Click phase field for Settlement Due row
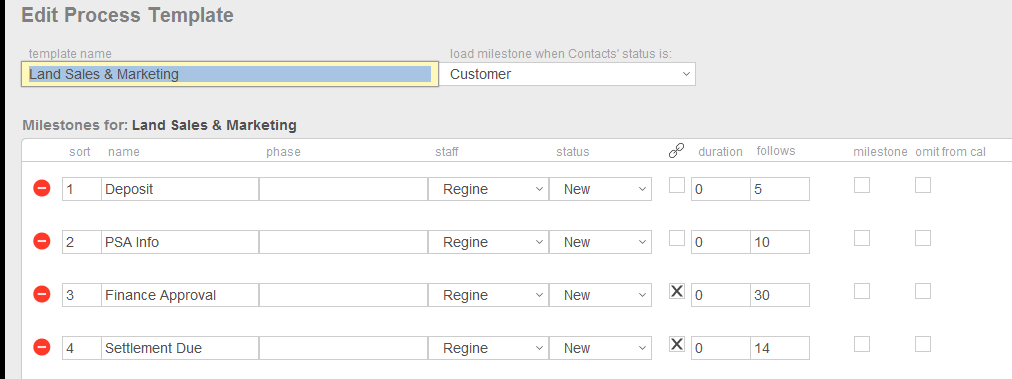This screenshot has width=1012, height=379. [343, 348]
